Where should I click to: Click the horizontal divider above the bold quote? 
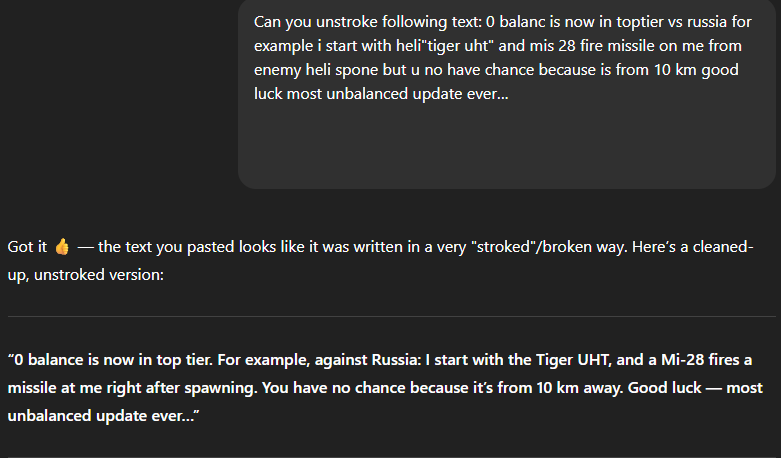click(390, 316)
